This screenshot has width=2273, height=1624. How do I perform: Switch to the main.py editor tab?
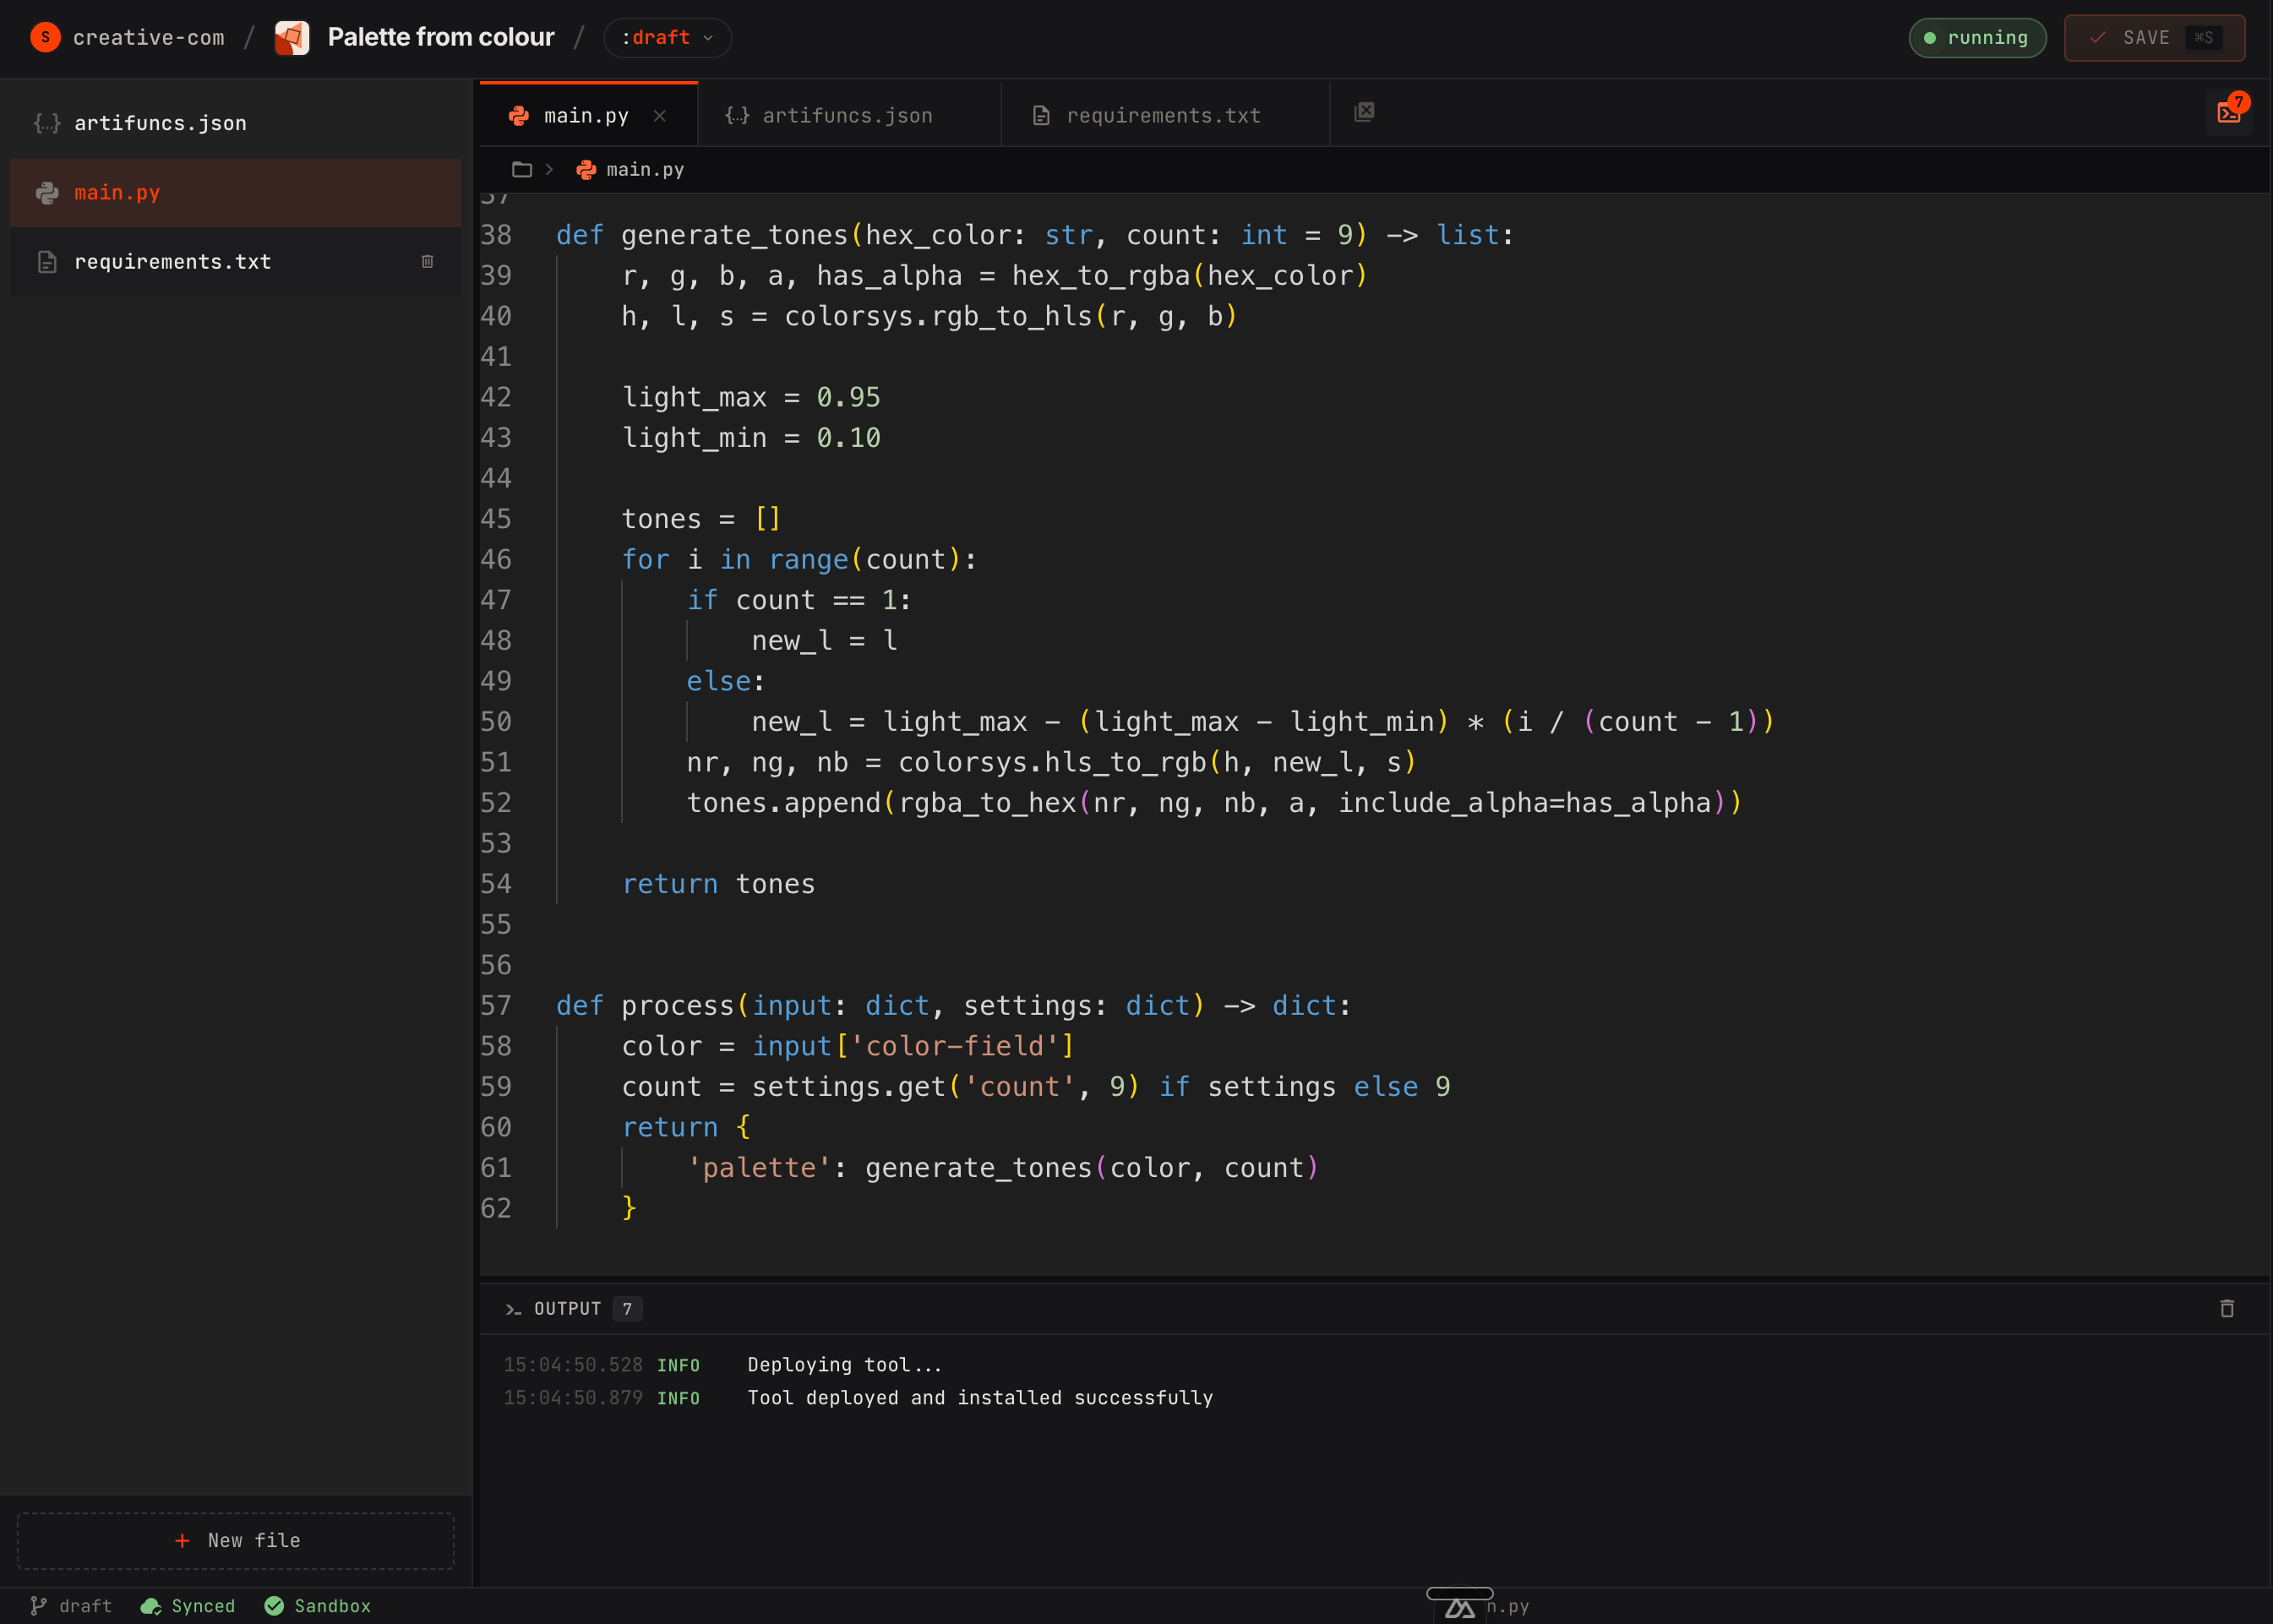click(x=587, y=115)
